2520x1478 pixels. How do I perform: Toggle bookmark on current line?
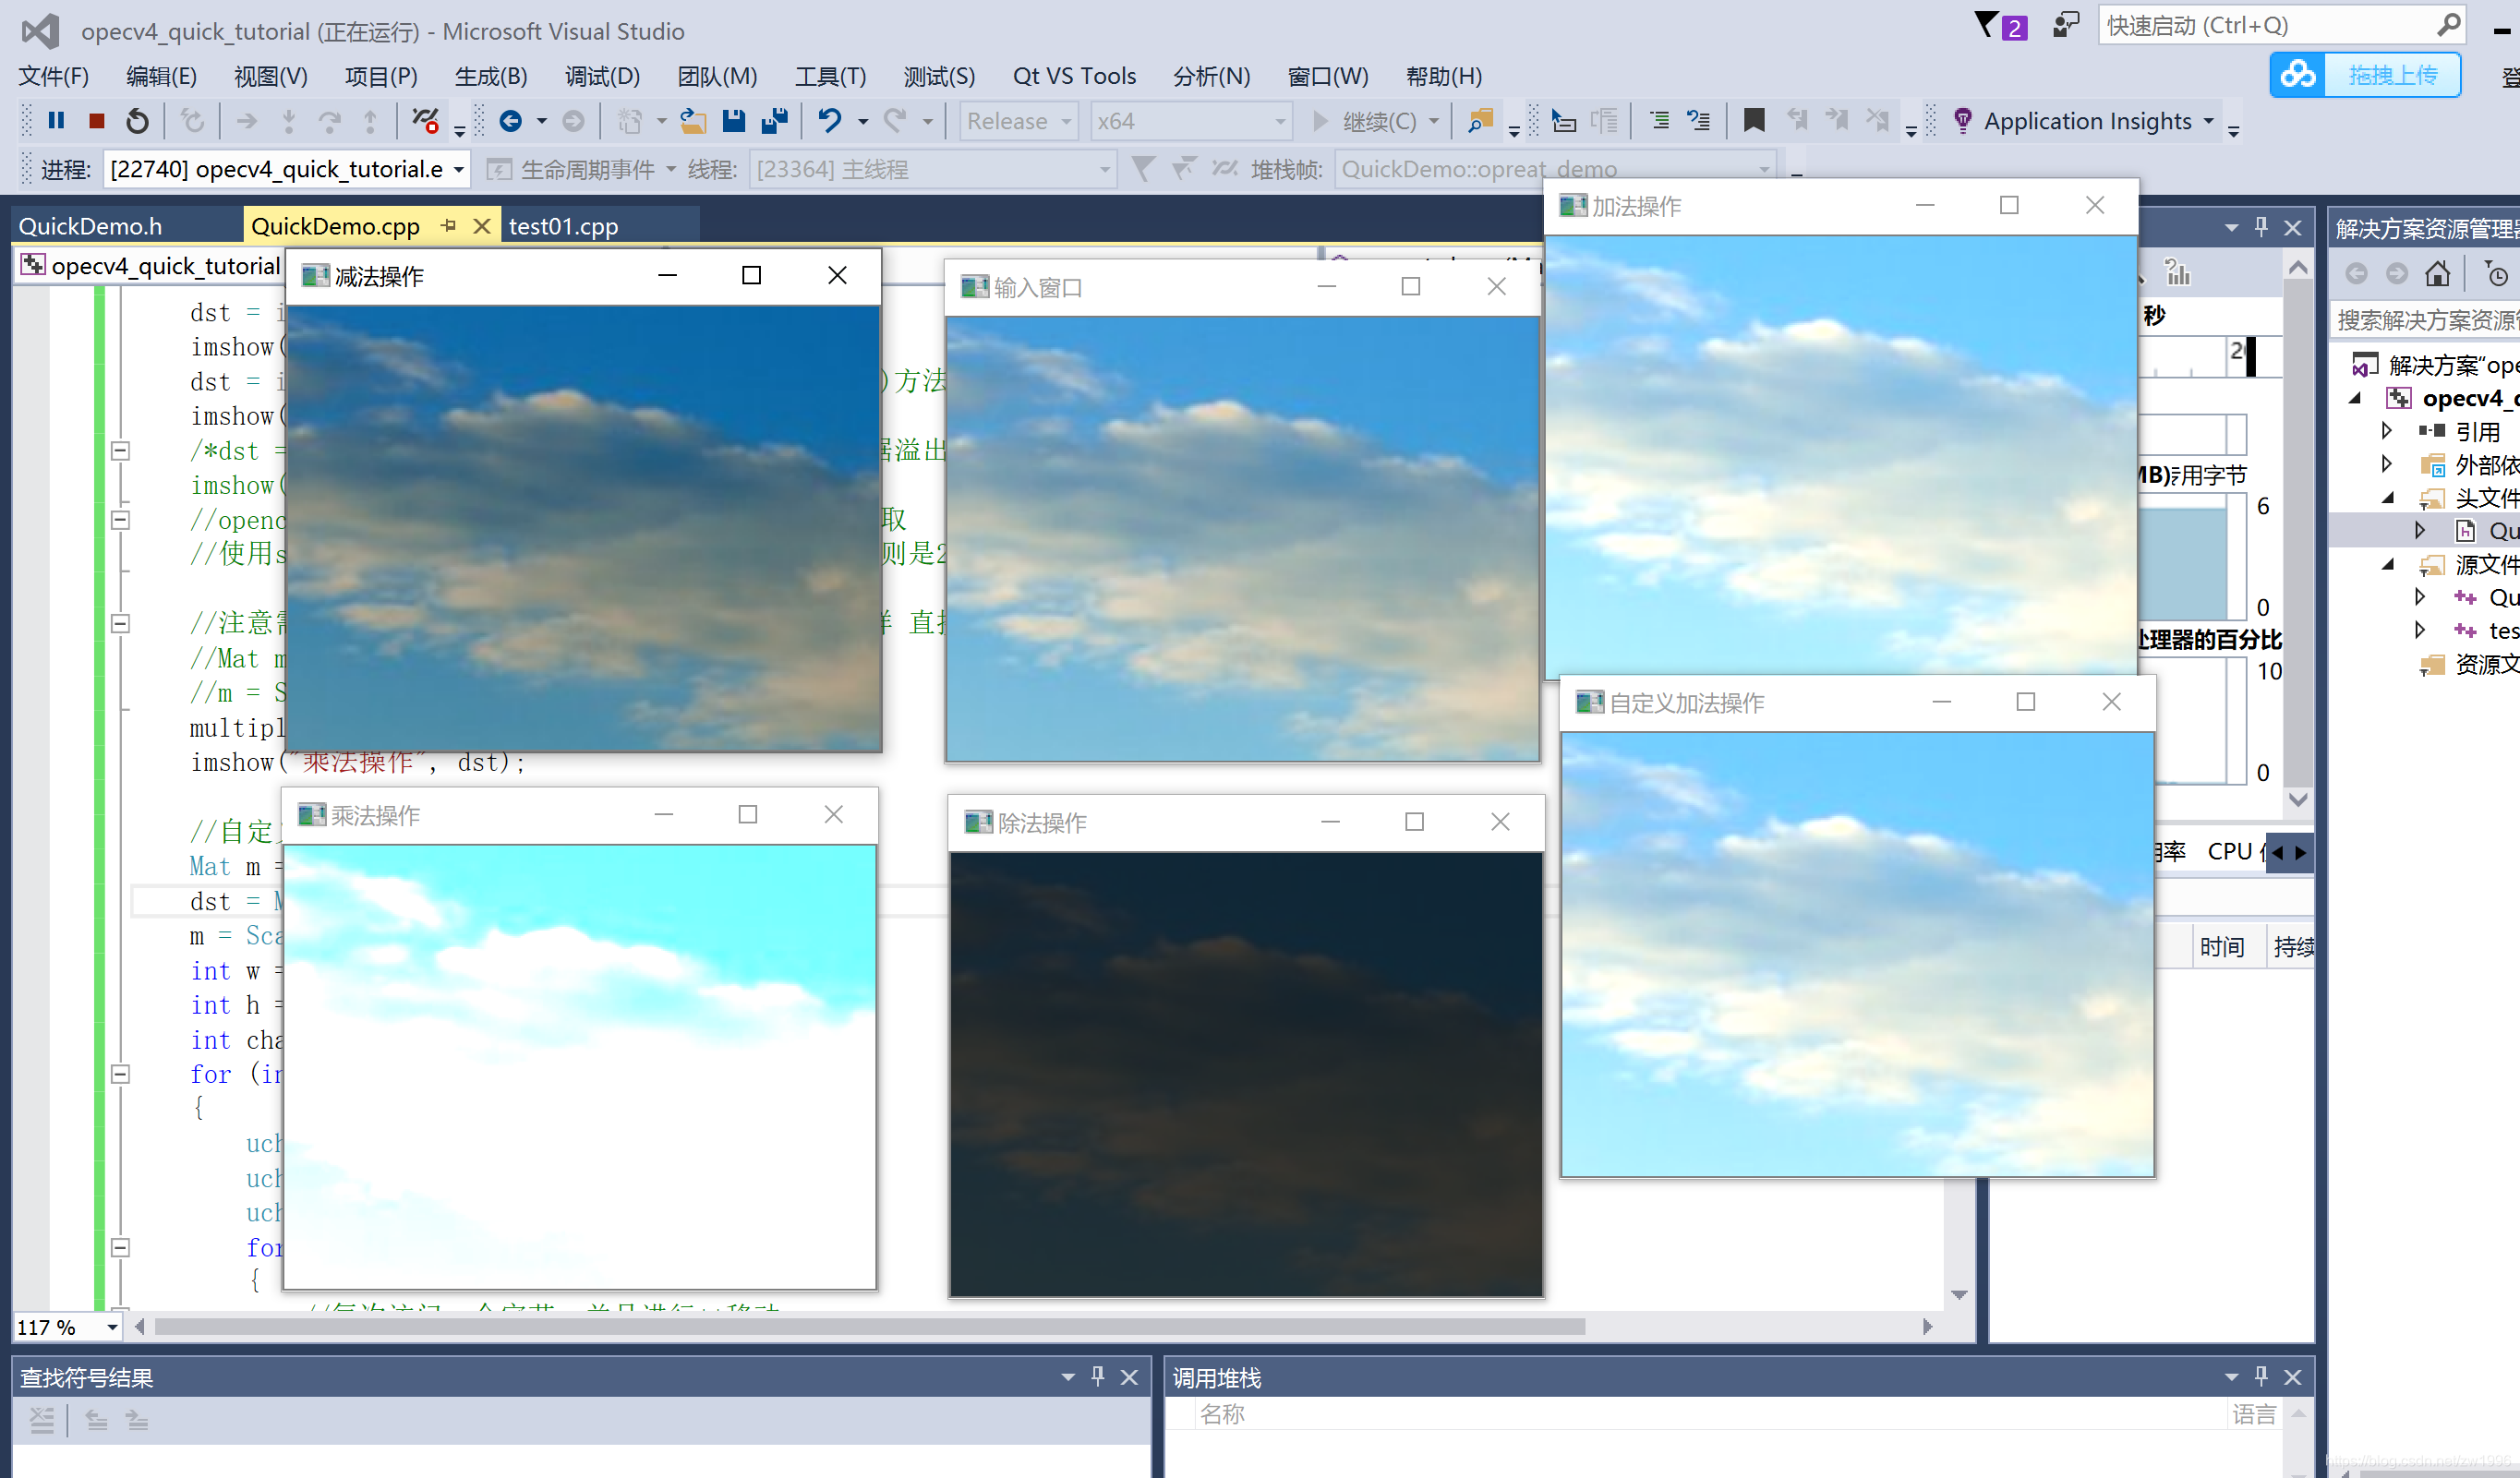[x=1753, y=121]
